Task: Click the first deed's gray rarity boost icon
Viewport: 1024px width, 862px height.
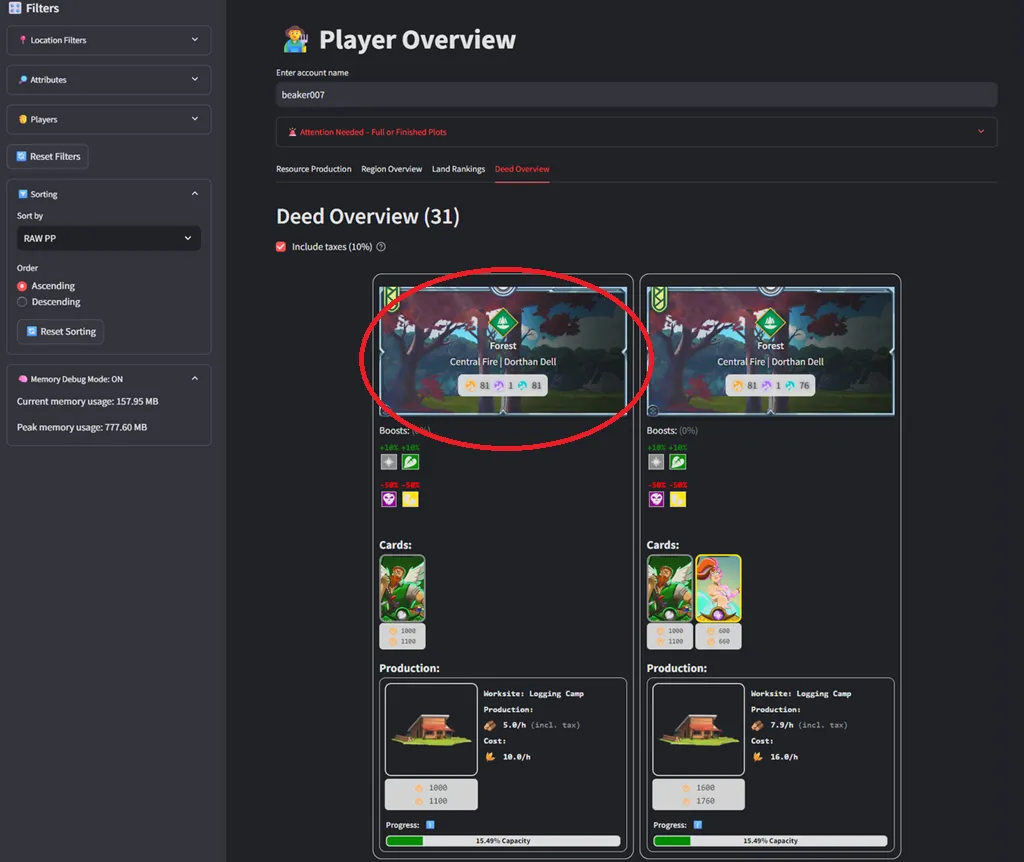Action: coord(389,462)
